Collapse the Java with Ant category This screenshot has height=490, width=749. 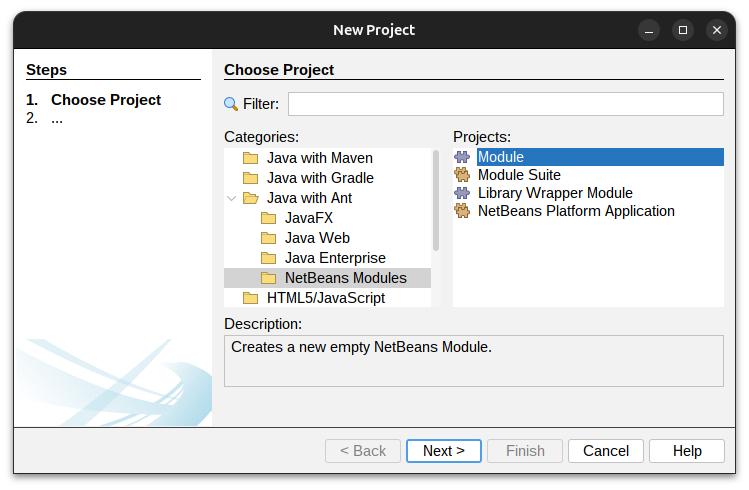pos(232,198)
